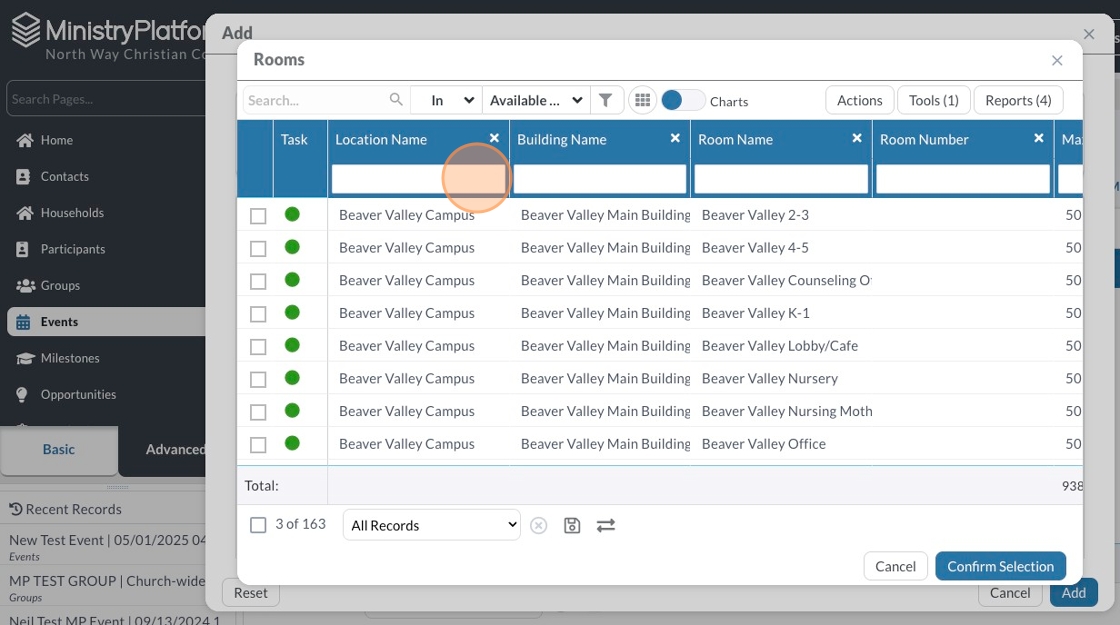The height and width of the screenshot is (625, 1120).
Task: Open the grid layout view icon
Action: coord(643,100)
